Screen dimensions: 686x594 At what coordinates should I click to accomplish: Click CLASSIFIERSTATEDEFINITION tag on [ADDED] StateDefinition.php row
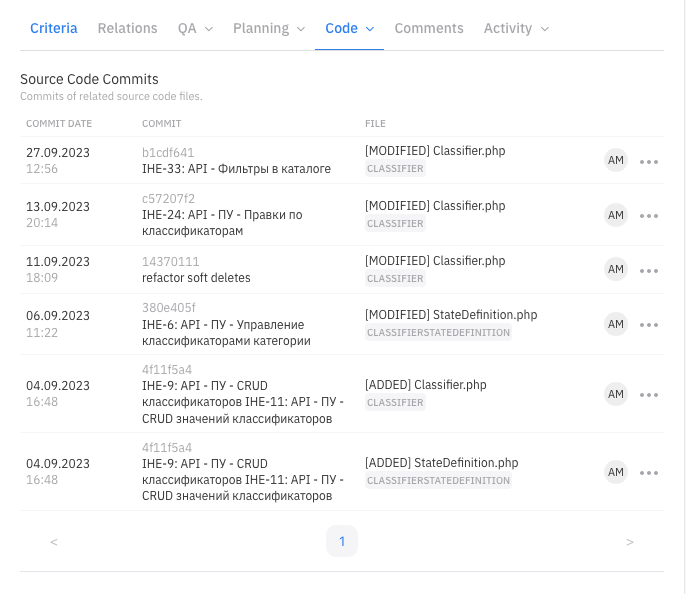point(438,481)
